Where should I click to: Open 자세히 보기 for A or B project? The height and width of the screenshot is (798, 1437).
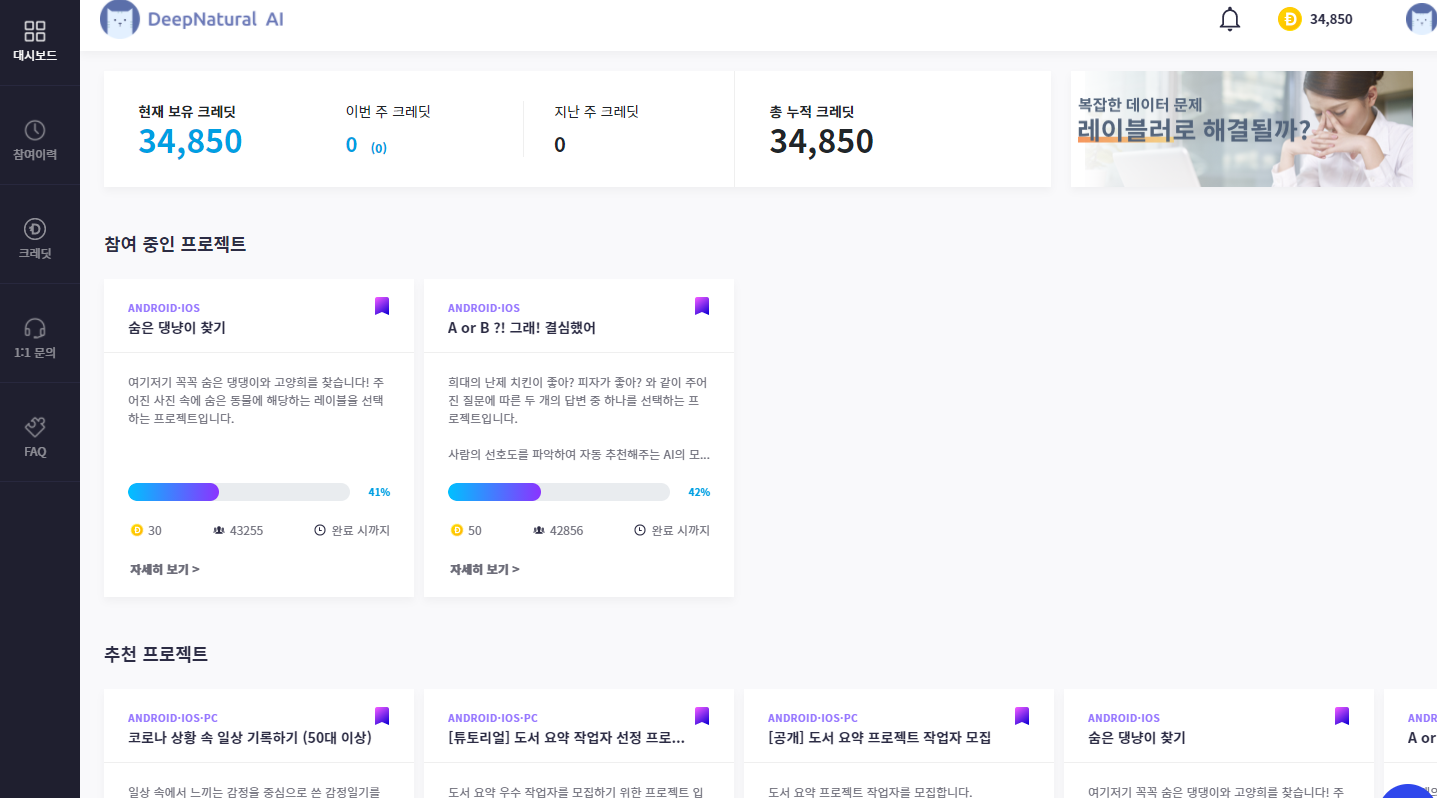484,569
